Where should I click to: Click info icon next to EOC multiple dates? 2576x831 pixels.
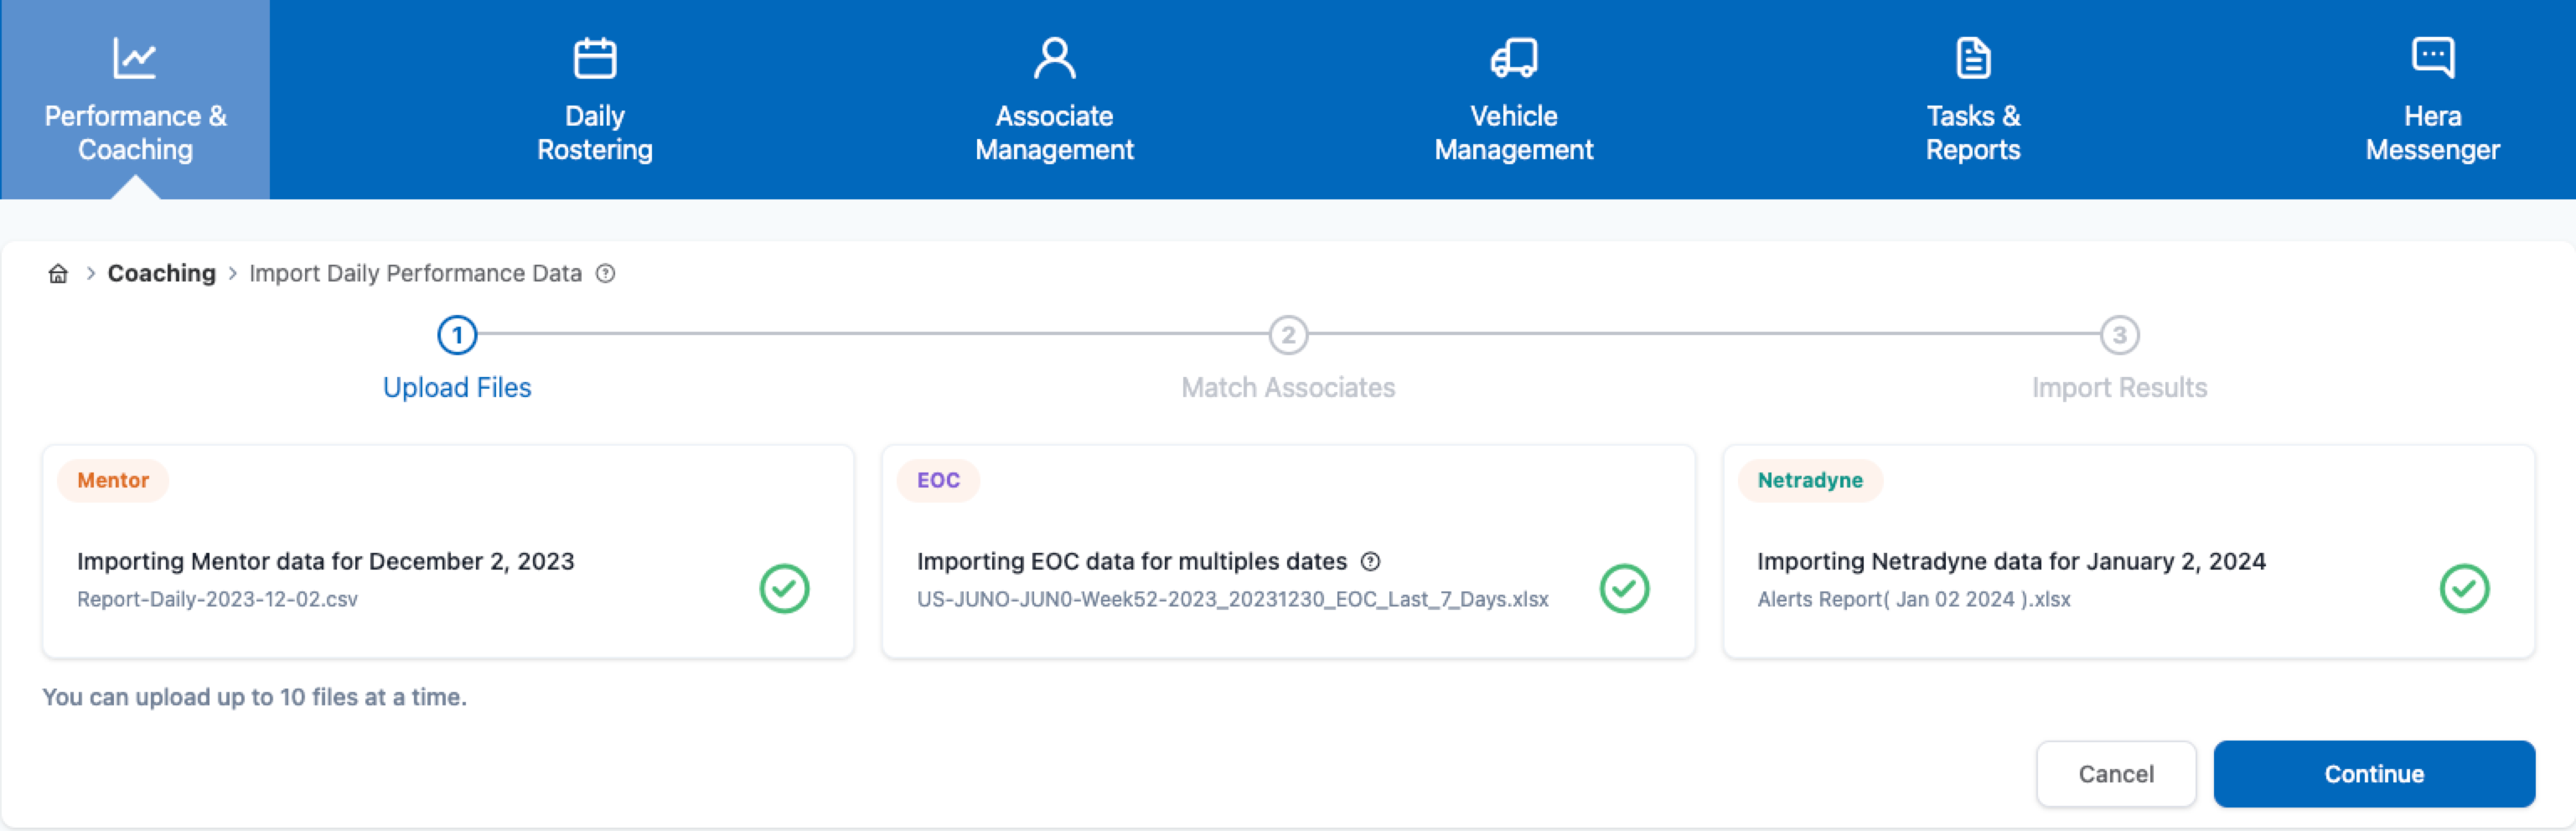1370,562
